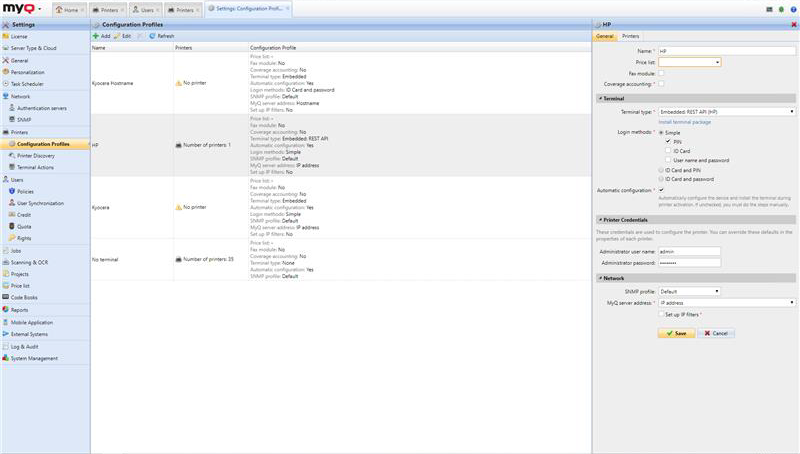
Task: Click the Edit pencil icon in toolbar
Action: [x=117, y=36]
